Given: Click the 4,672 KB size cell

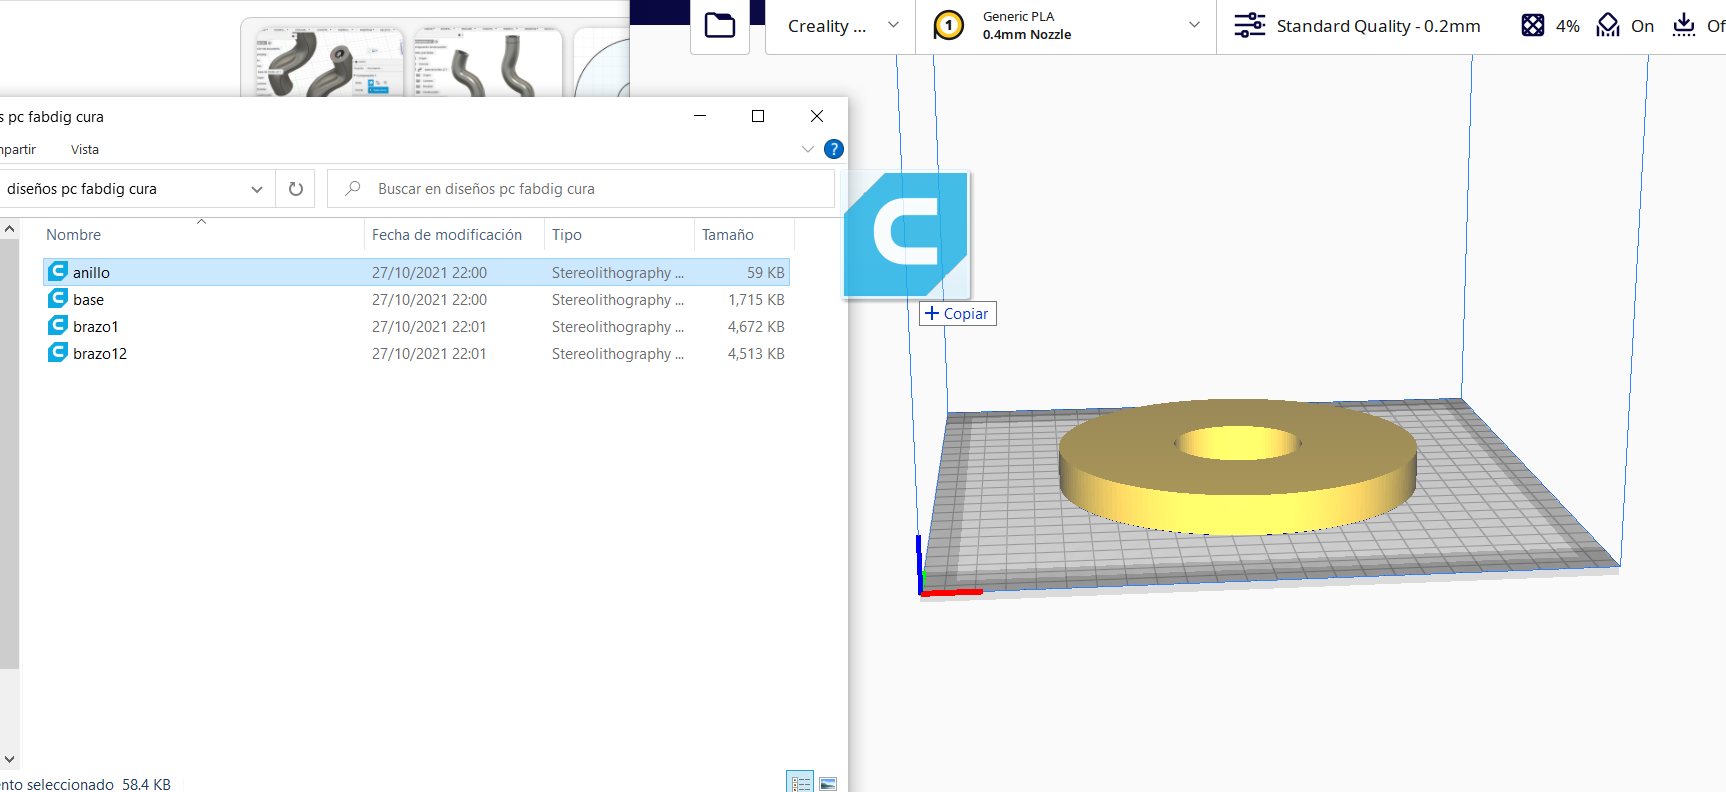Looking at the screenshot, I should pos(756,326).
